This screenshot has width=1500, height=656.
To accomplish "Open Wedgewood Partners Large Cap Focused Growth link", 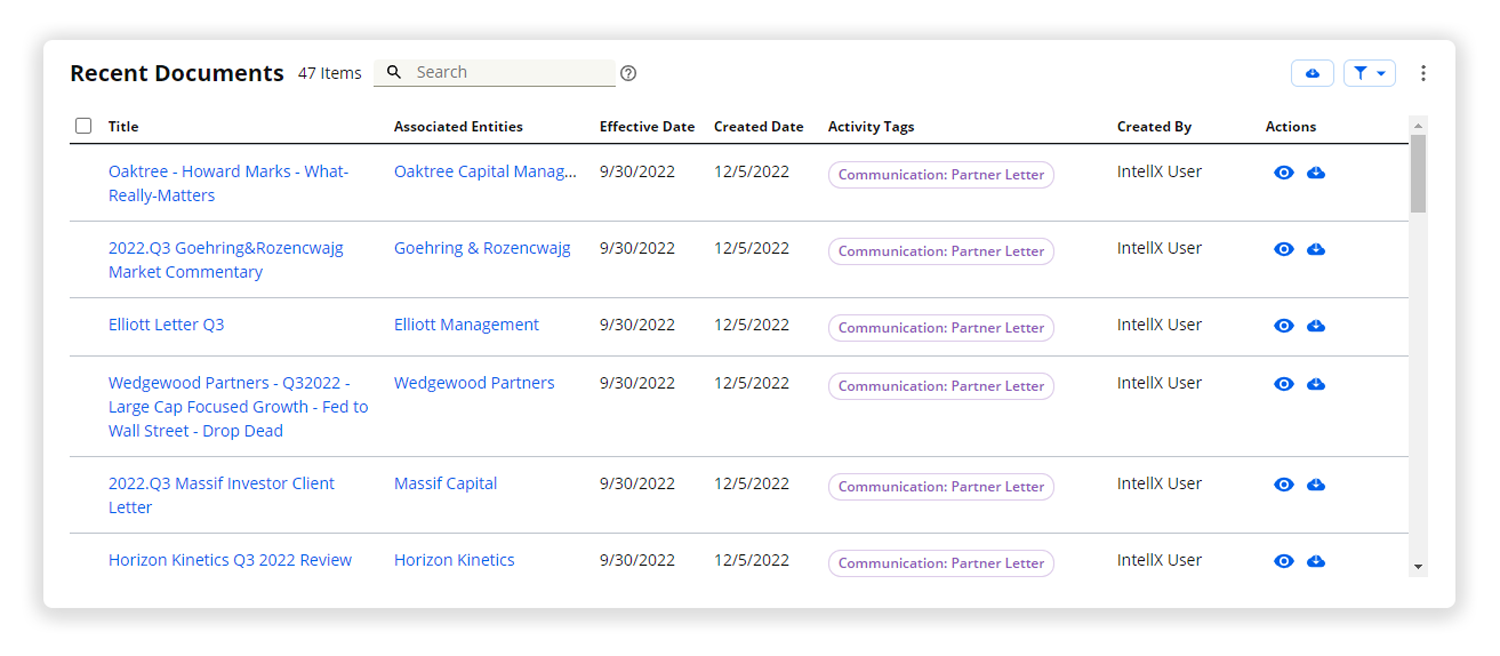I will (x=238, y=407).
